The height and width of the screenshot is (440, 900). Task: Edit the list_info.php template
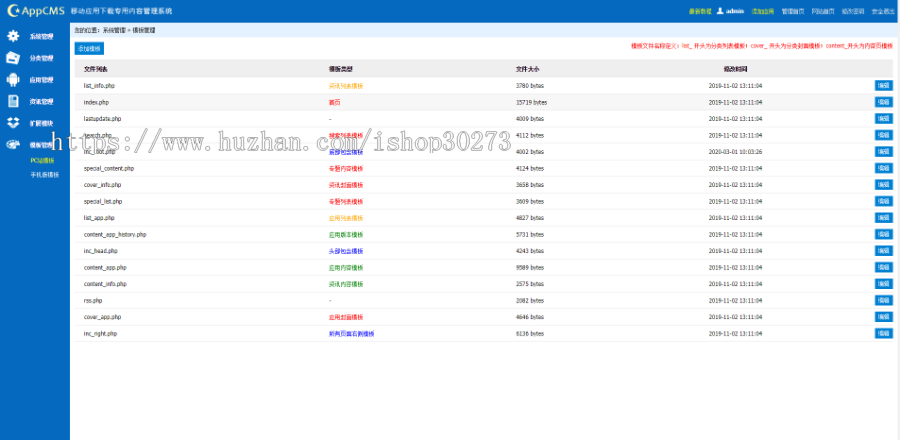pyautogui.click(x=883, y=85)
